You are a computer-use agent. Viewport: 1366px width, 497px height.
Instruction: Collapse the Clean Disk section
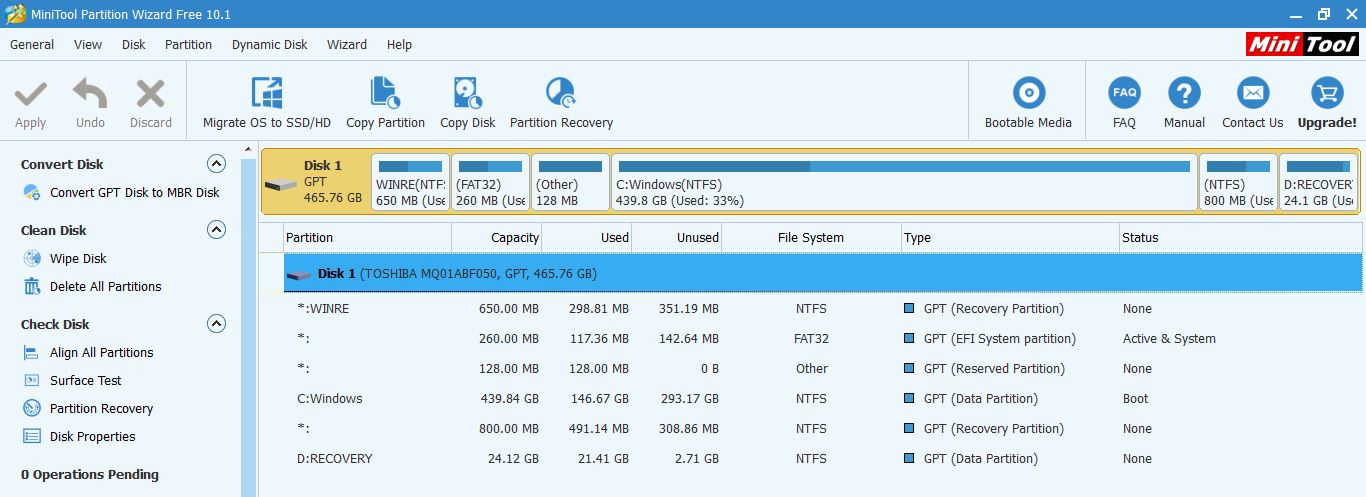click(216, 230)
